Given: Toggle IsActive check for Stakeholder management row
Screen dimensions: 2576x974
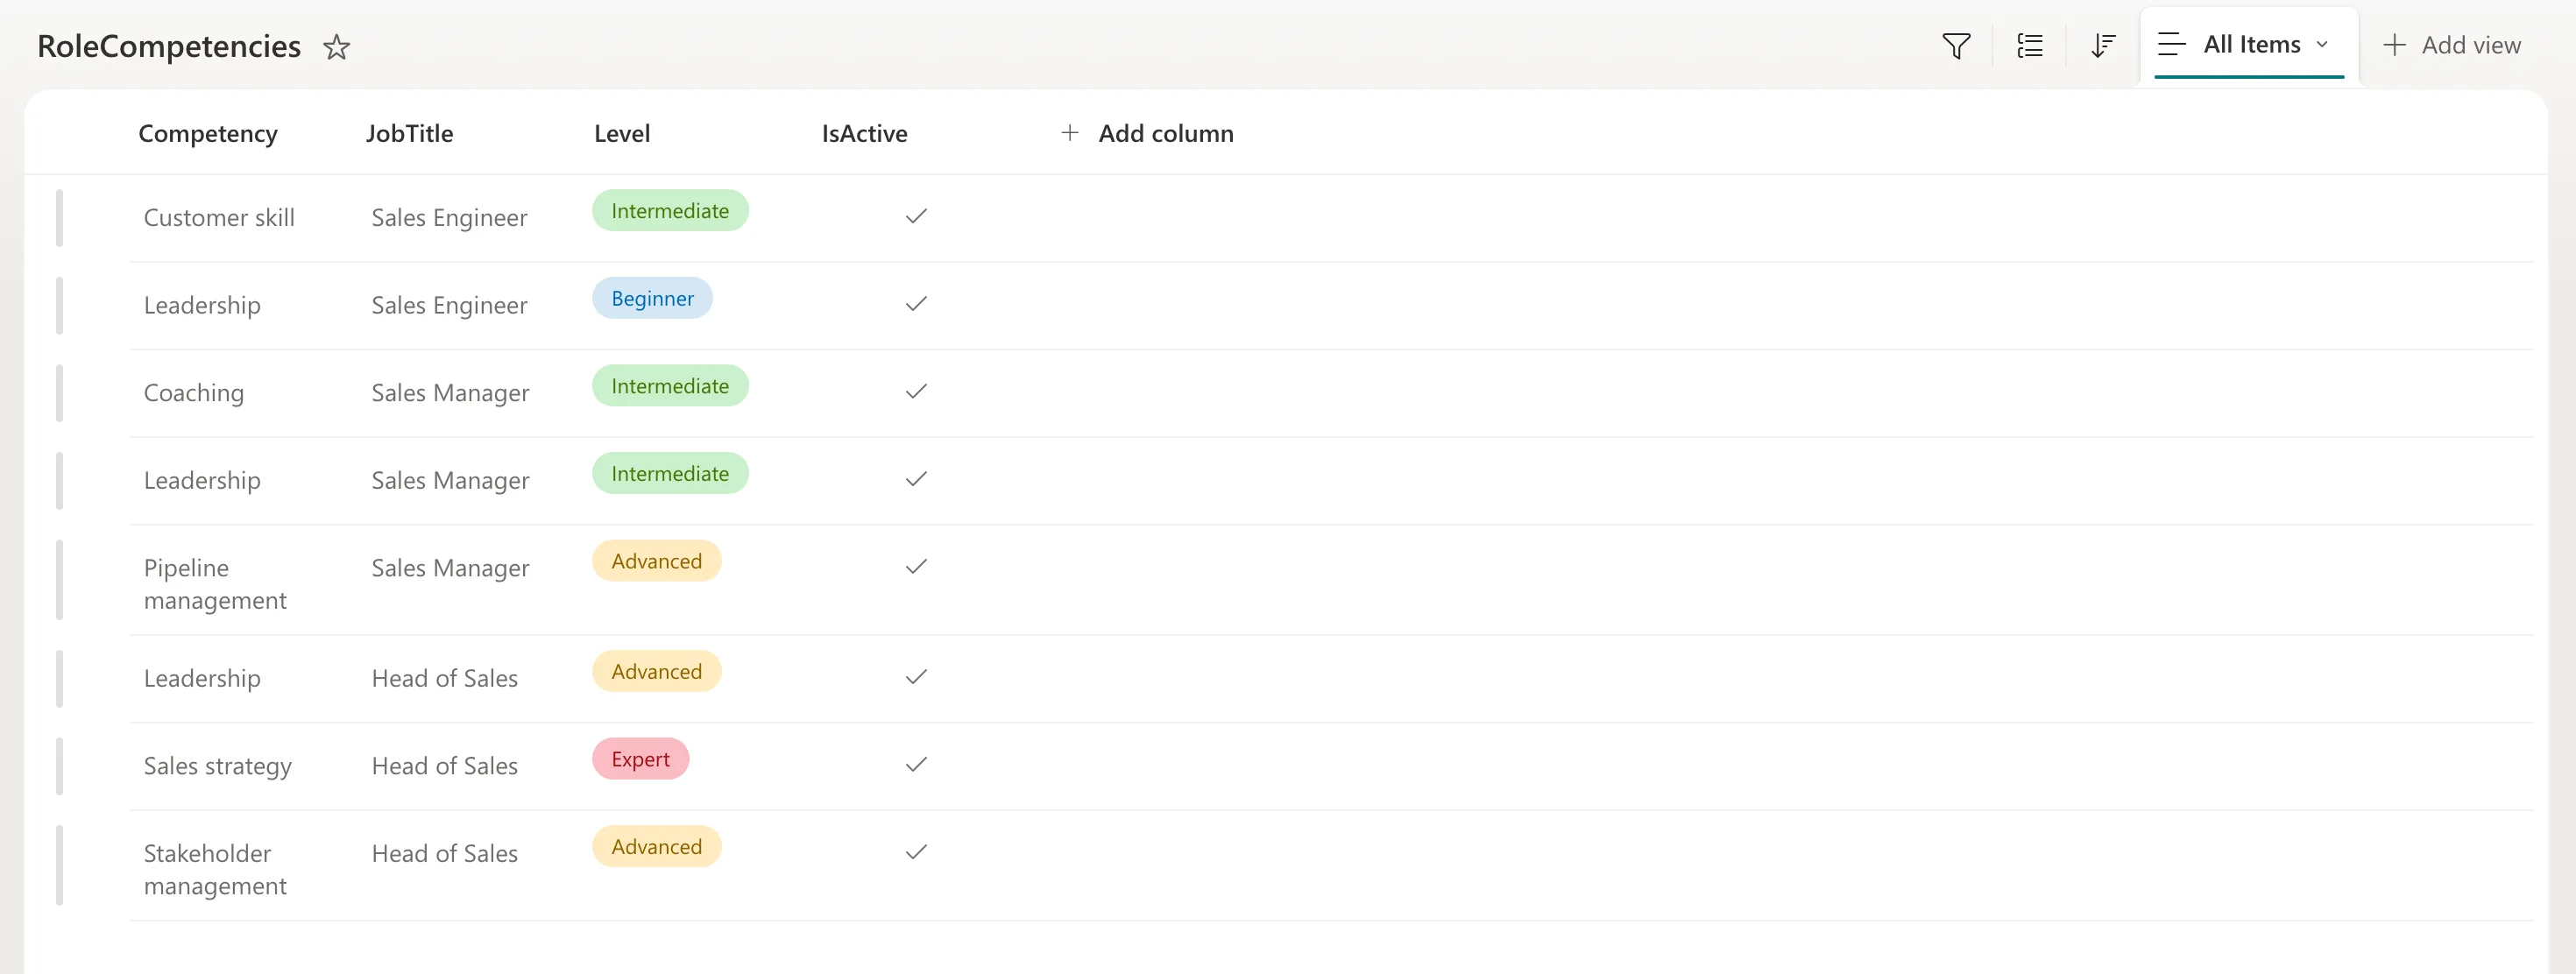Looking at the screenshot, I should pyautogui.click(x=916, y=852).
